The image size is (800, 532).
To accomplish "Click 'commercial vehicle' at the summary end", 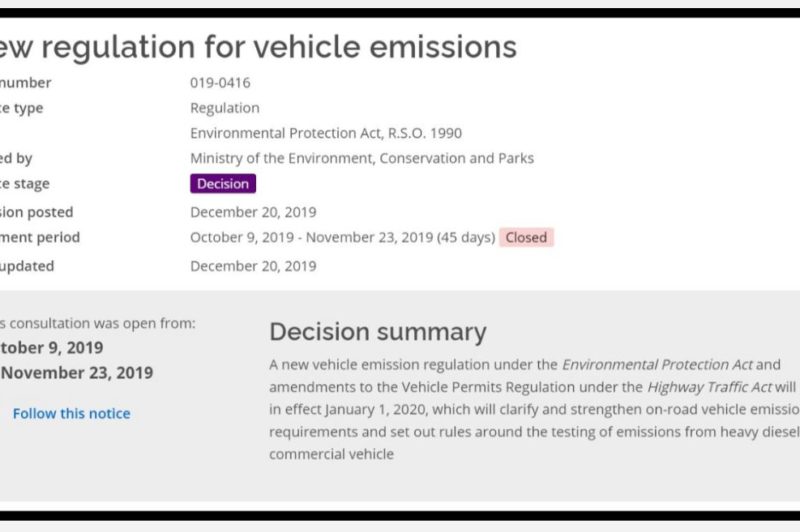I will (331, 454).
